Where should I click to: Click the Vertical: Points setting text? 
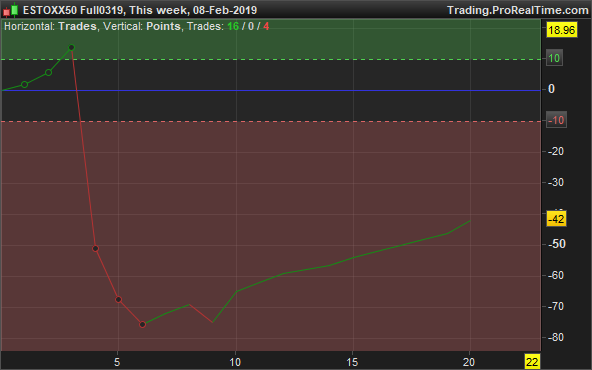(142, 26)
